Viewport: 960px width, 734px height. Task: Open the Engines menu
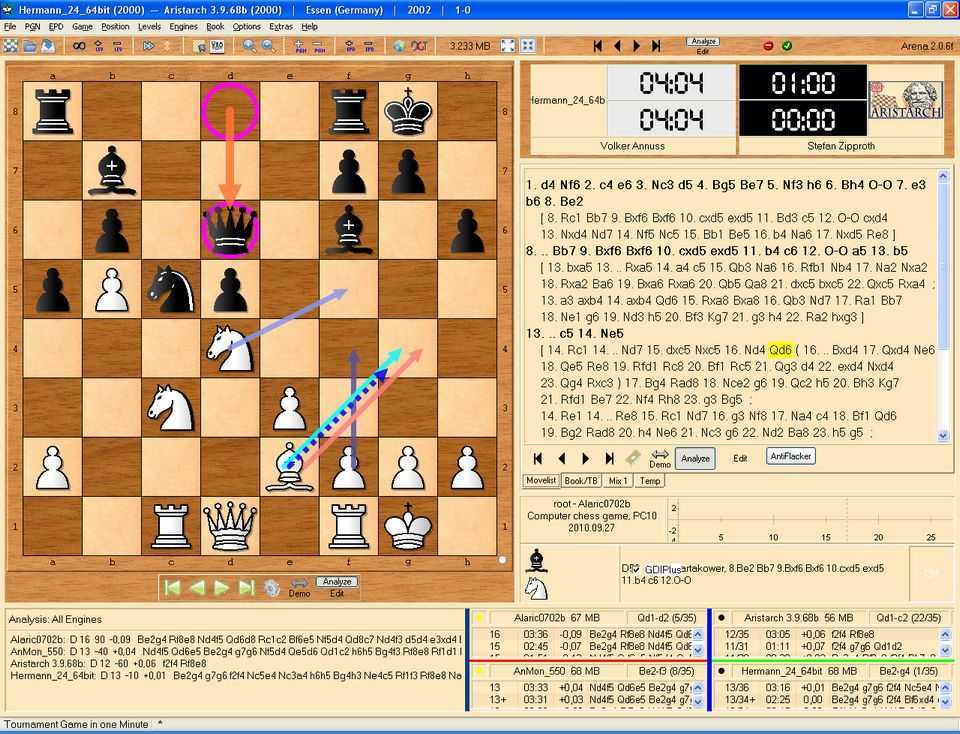click(183, 27)
